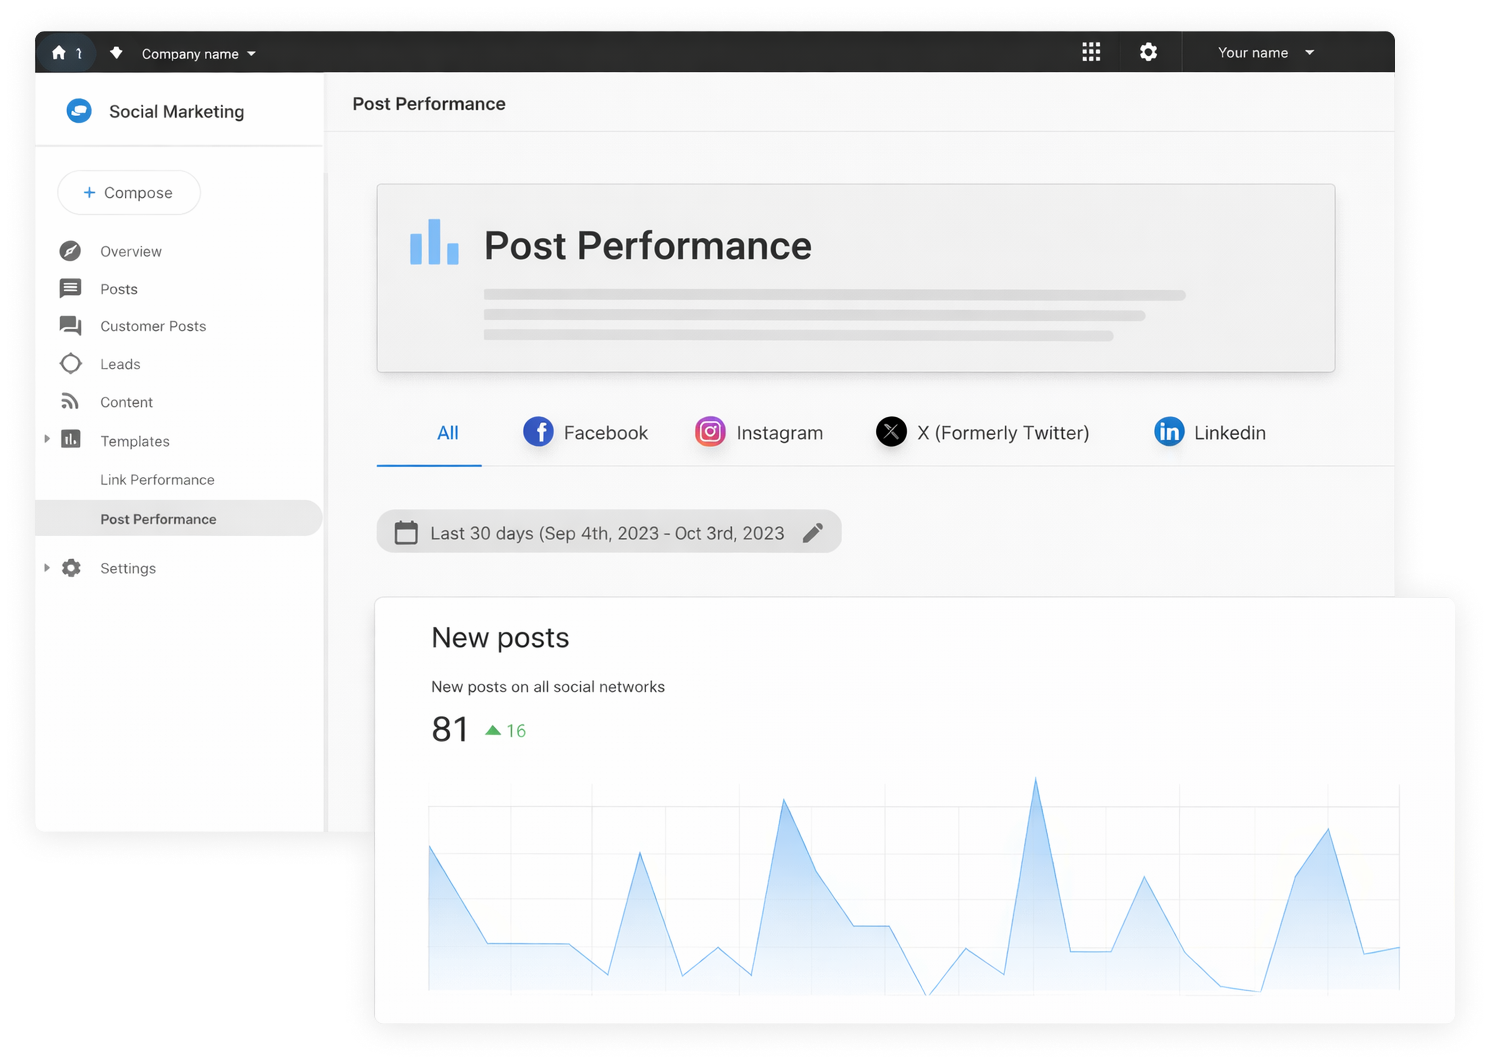Open the Compose post editor
This screenshot has width=1490, height=1063.
pos(128,192)
